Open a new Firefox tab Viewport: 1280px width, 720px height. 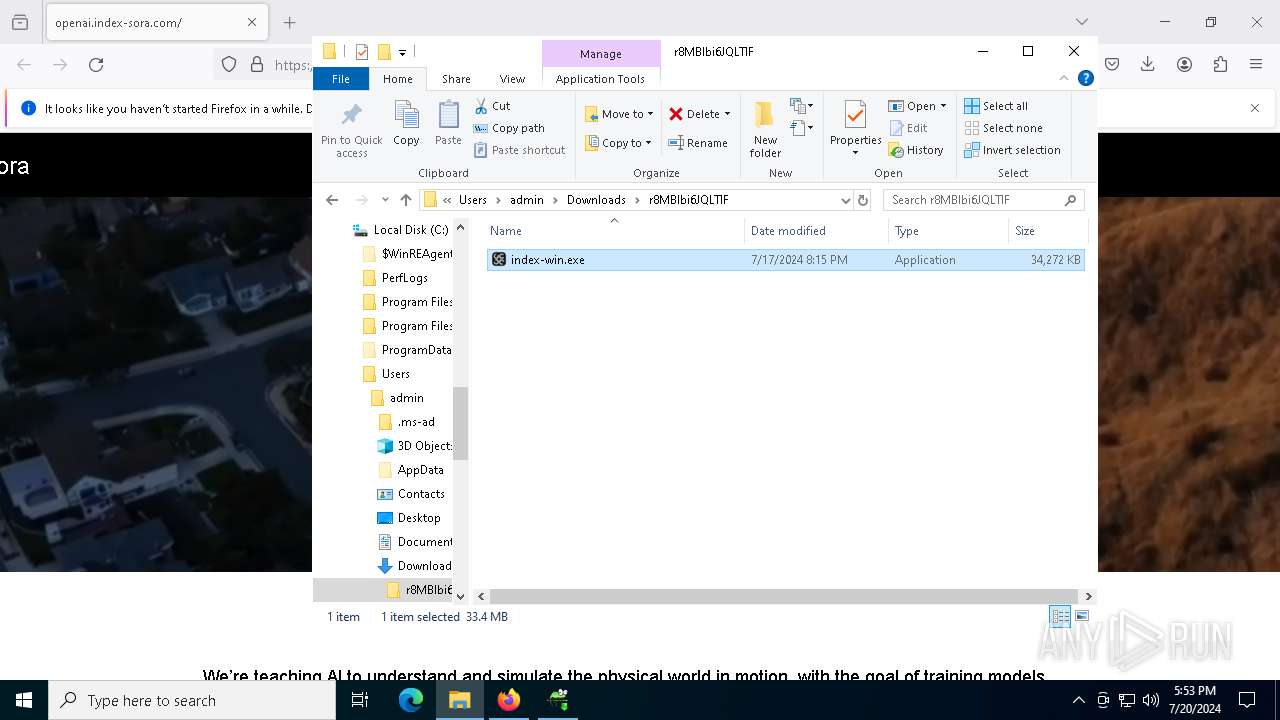(x=289, y=22)
